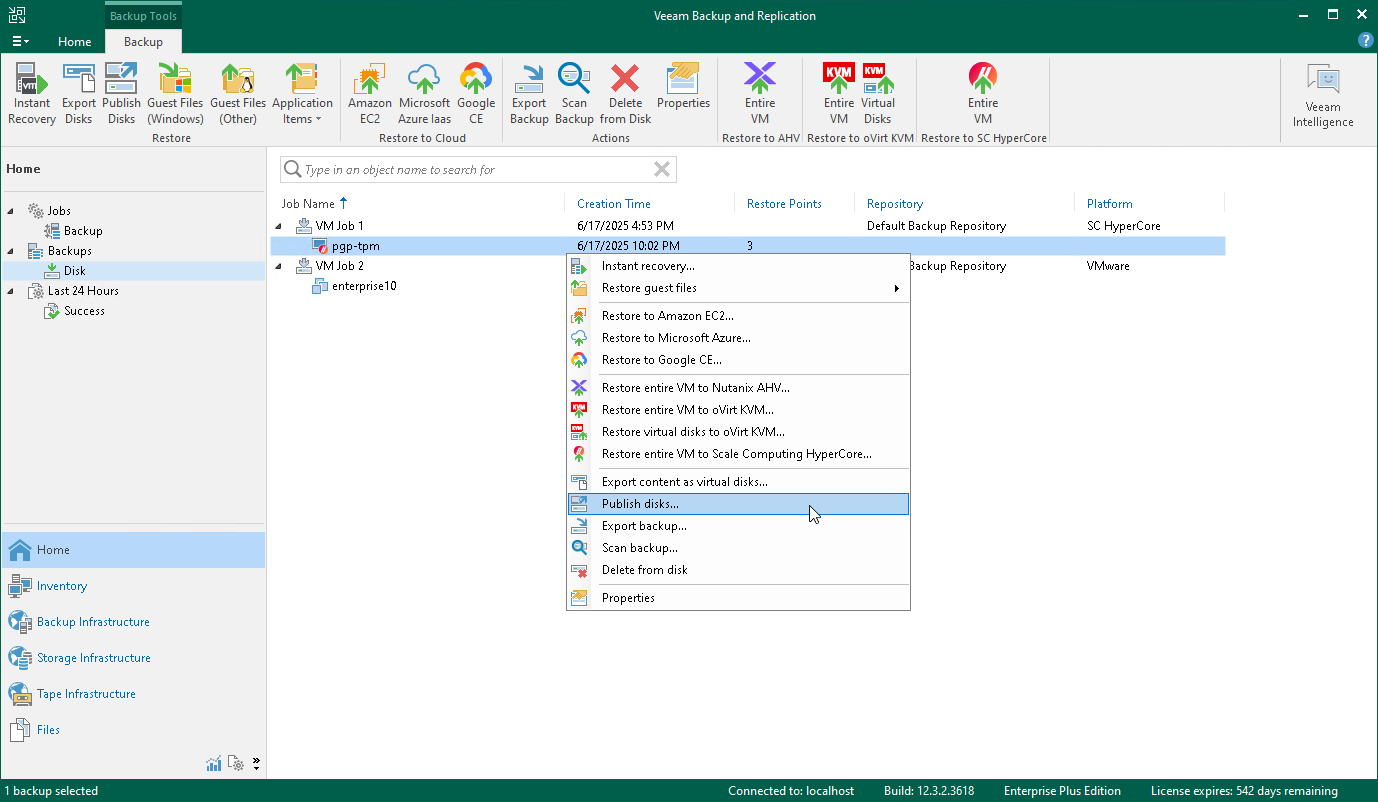Collapse the Backups tree node
The image size is (1378, 802).
pos(11,251)
